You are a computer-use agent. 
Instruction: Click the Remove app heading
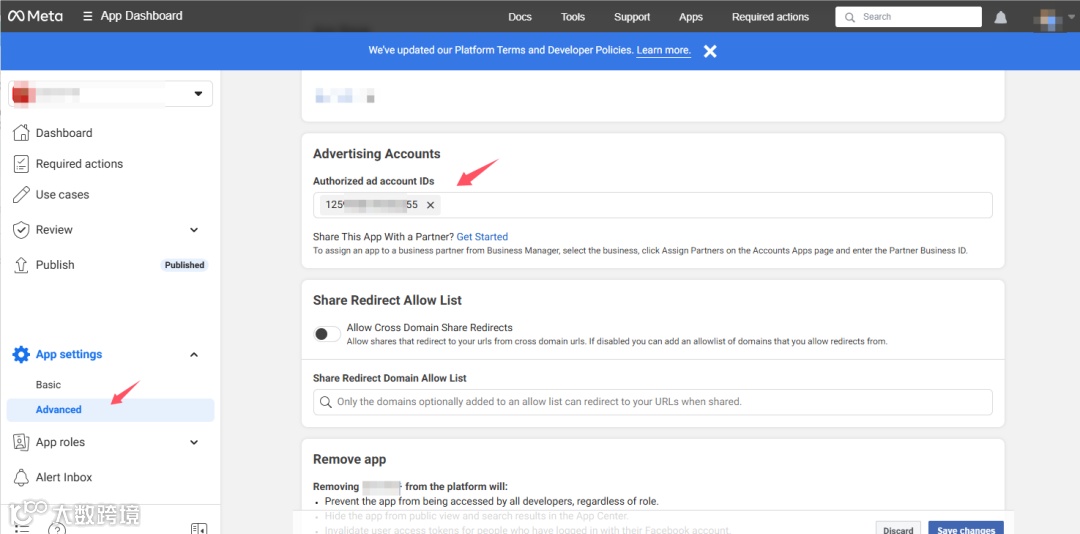pyautogui.click(x=349, y=460)
